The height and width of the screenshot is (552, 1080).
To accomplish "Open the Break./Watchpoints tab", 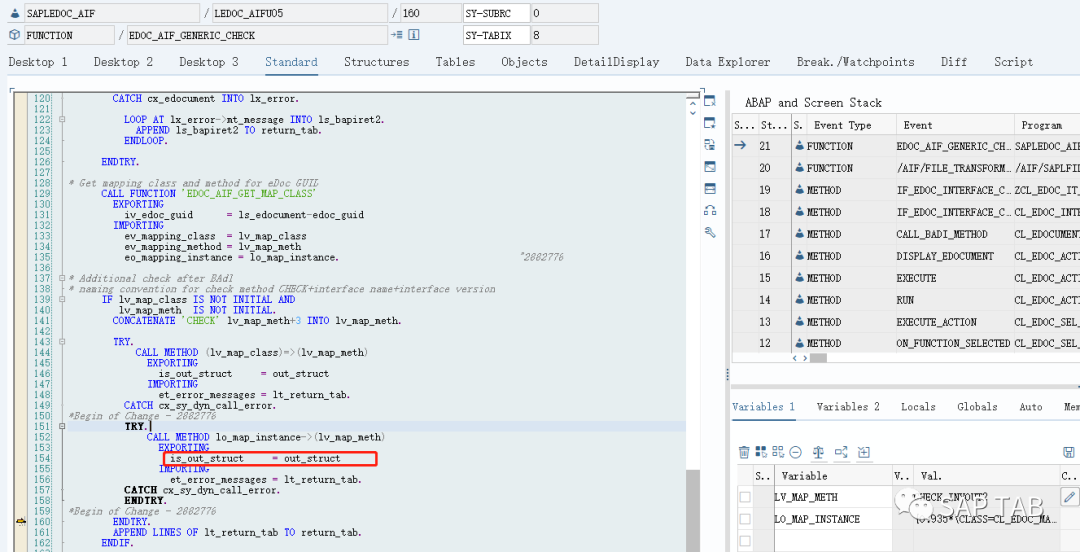I will (855, 62).
